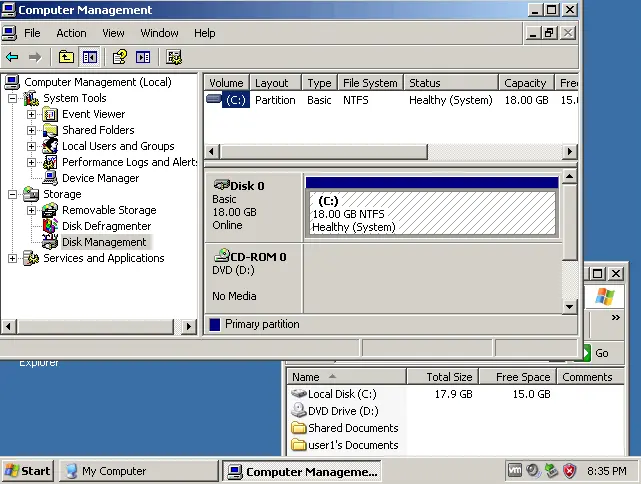Click the C: volume icon in the list
The image size is (641, 484).
(214, 99)
